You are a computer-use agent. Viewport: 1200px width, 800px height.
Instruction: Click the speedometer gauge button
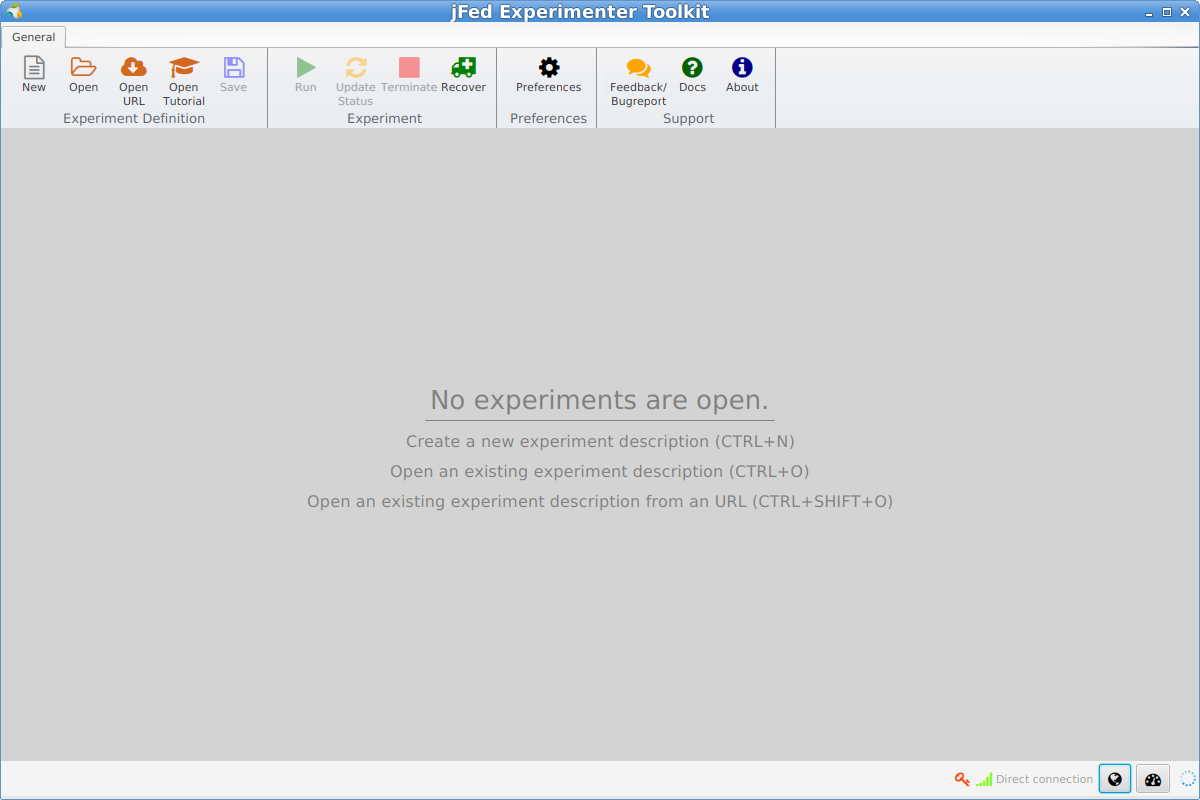coord(1153,779)
